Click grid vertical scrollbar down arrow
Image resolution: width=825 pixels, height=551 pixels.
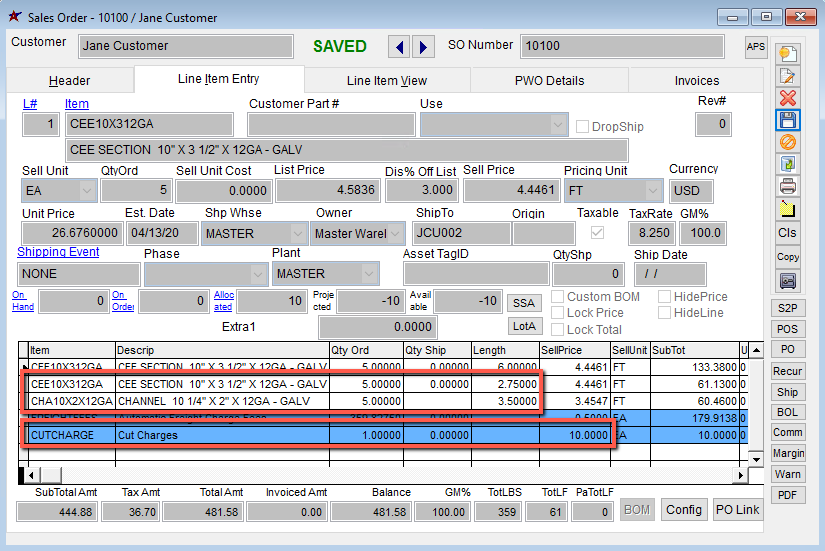point(756,459)
